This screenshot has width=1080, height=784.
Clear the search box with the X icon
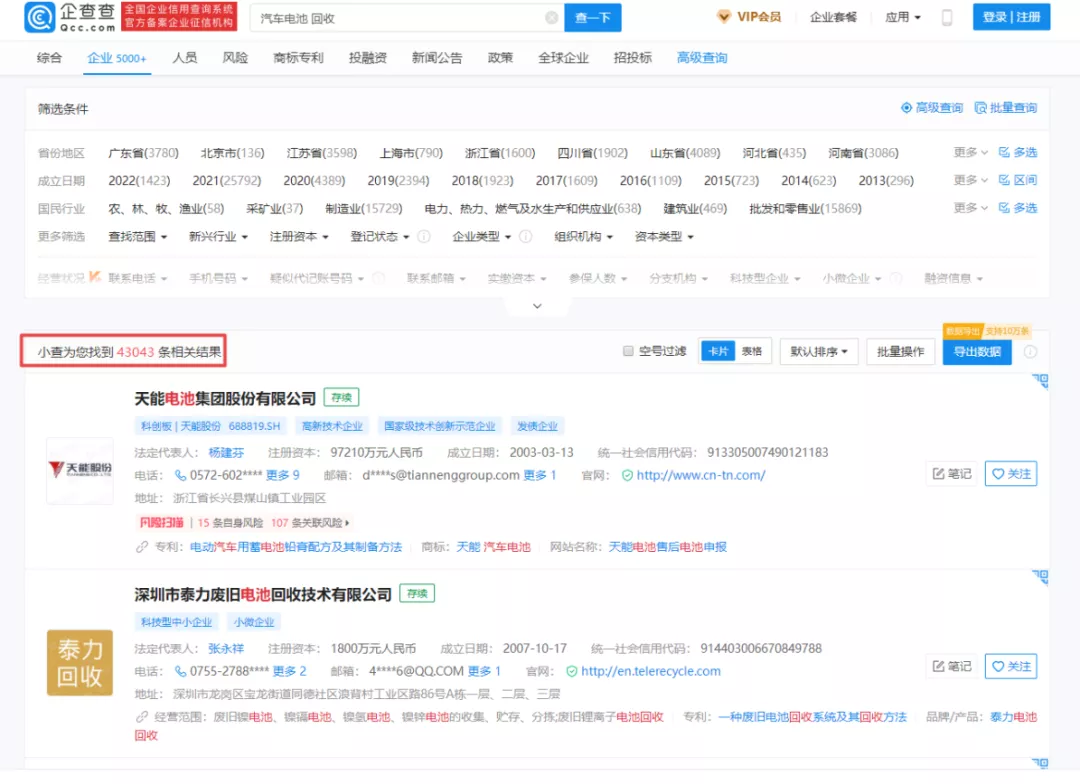(x=552, y=18)
